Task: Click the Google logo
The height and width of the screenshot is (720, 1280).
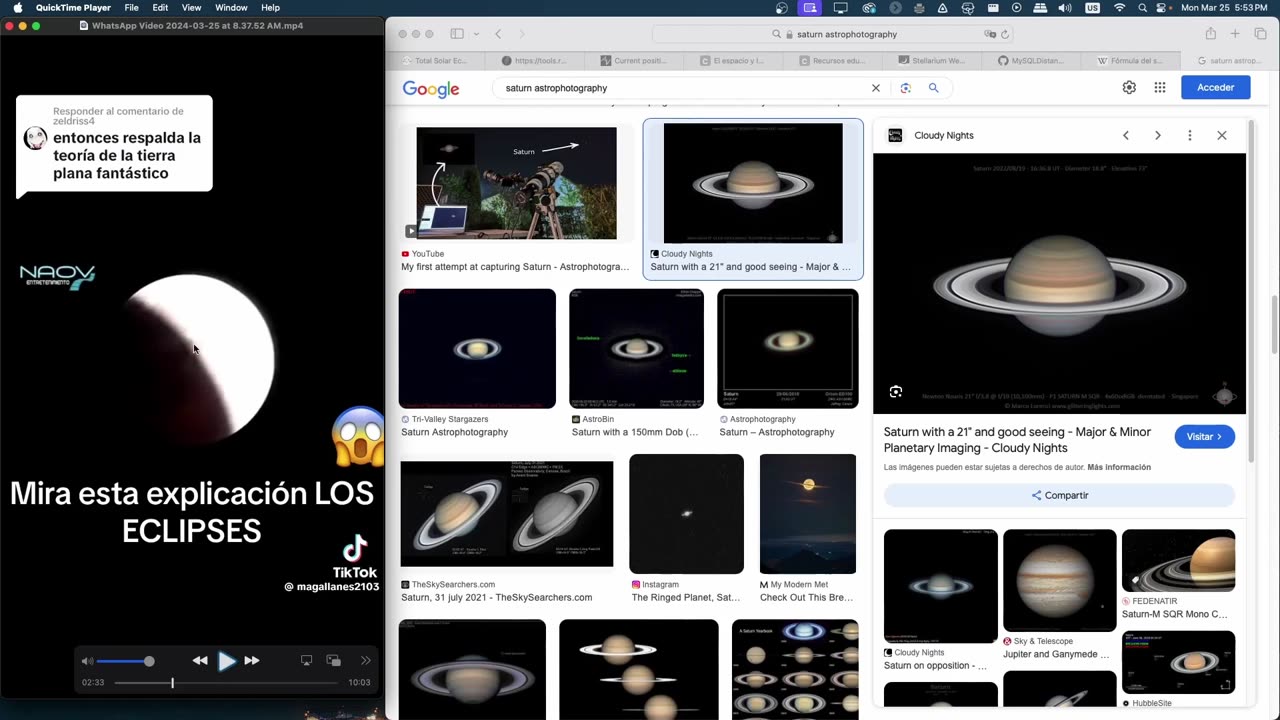Action: tap(431, 89)
